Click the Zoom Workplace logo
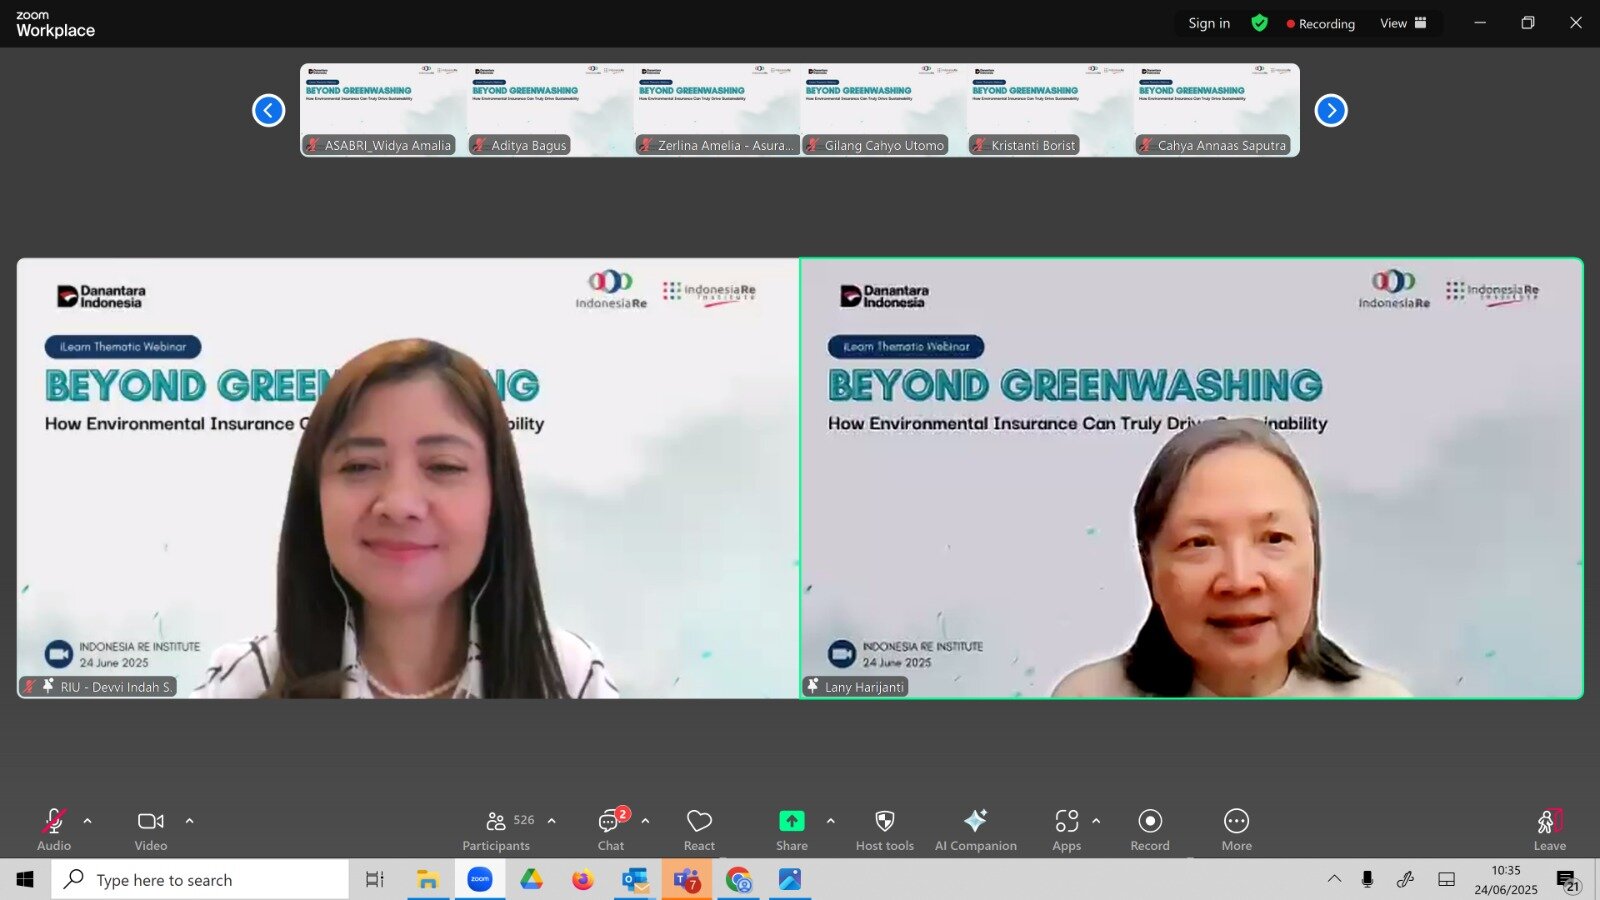 click(x=55, y=24)
